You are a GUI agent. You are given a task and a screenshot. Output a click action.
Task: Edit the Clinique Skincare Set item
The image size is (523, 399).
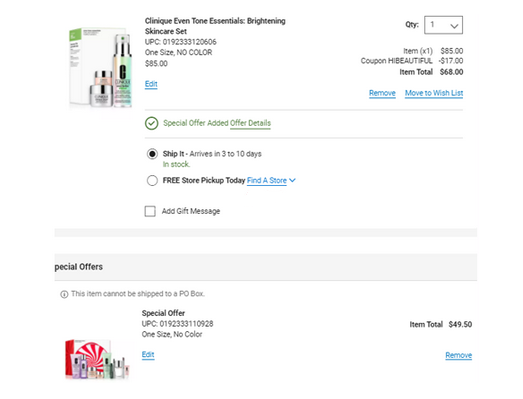pyautogui.click(x=151, y=84)
